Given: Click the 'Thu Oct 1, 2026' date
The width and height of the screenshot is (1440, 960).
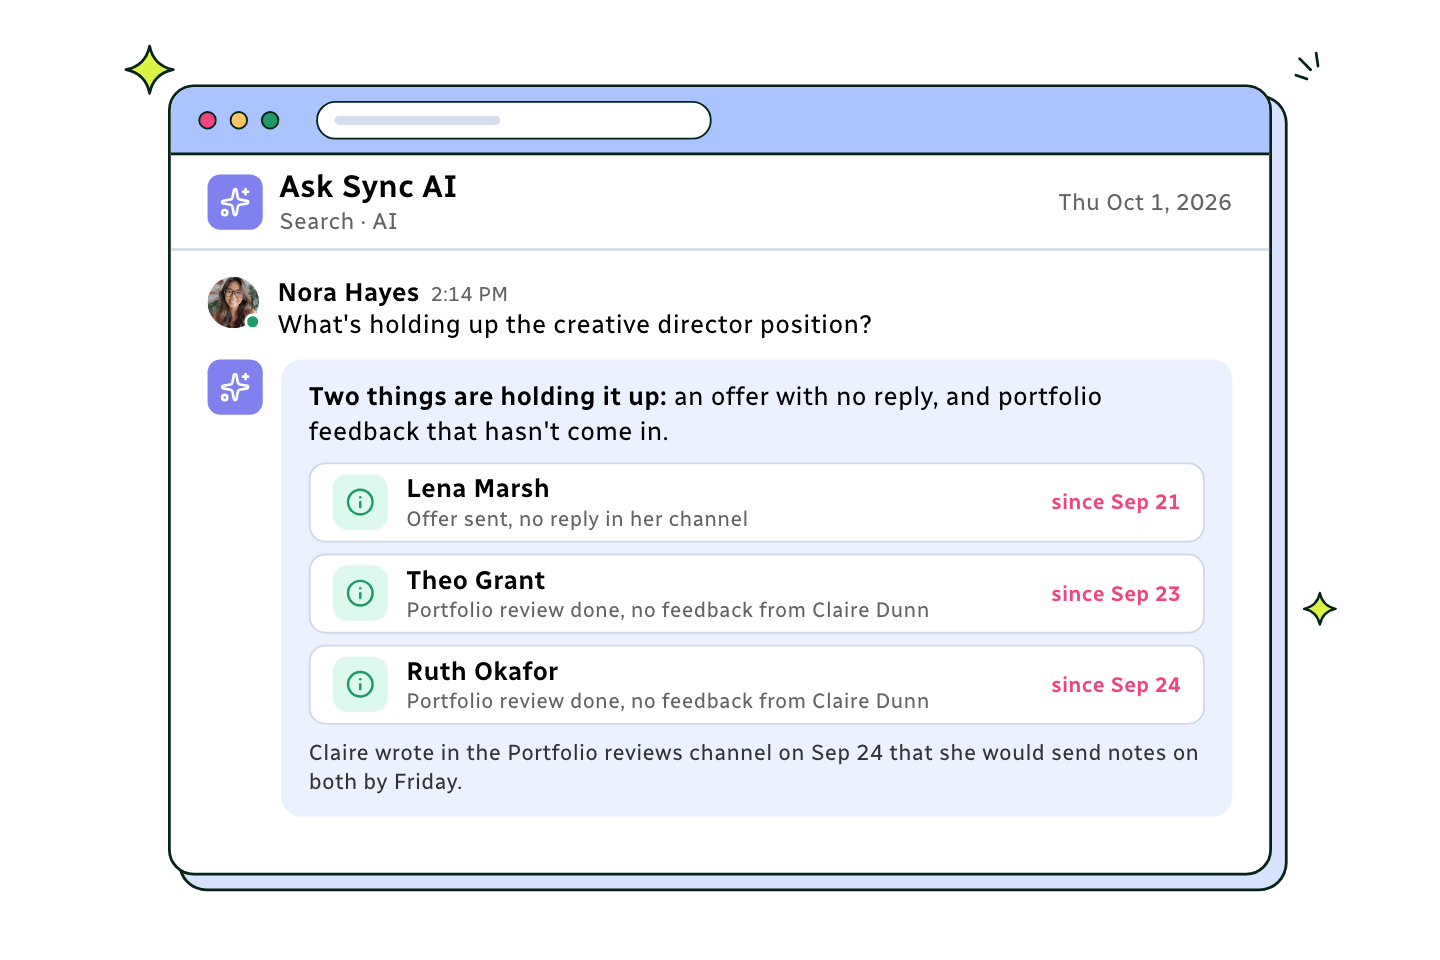Looking at the screenshot, I should click(1145, 202).
